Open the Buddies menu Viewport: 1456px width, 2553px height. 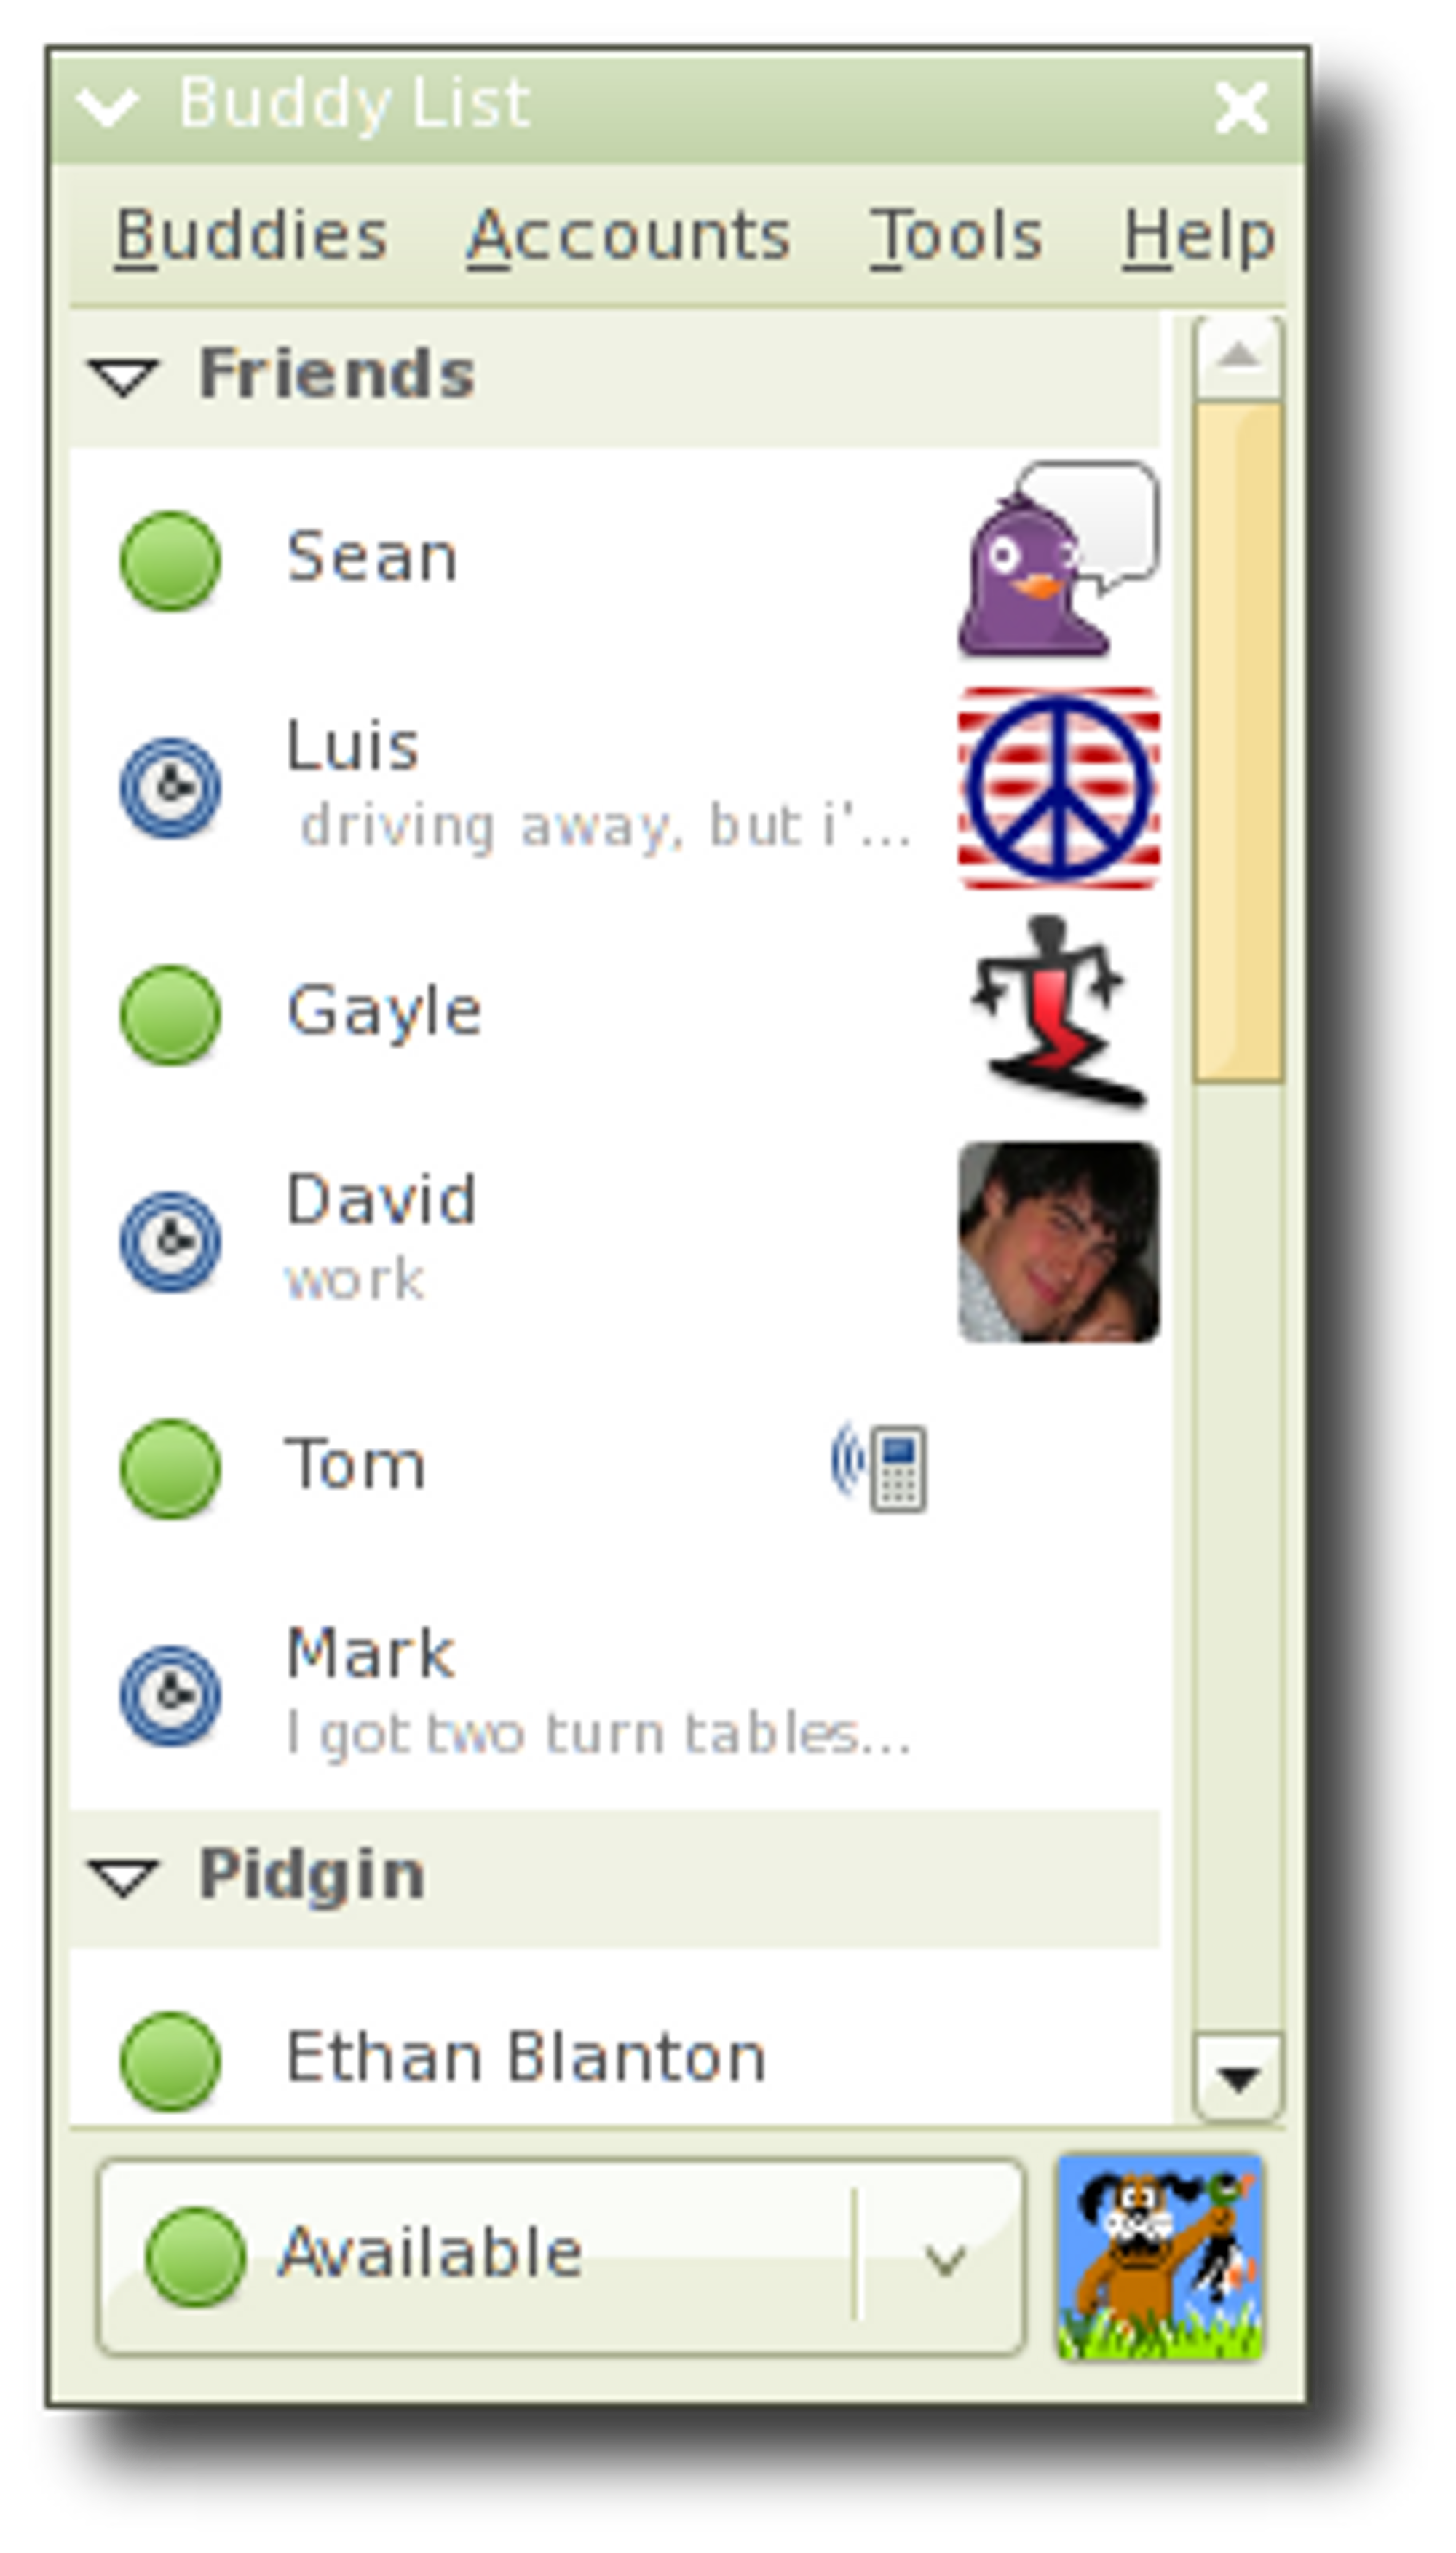251,237
